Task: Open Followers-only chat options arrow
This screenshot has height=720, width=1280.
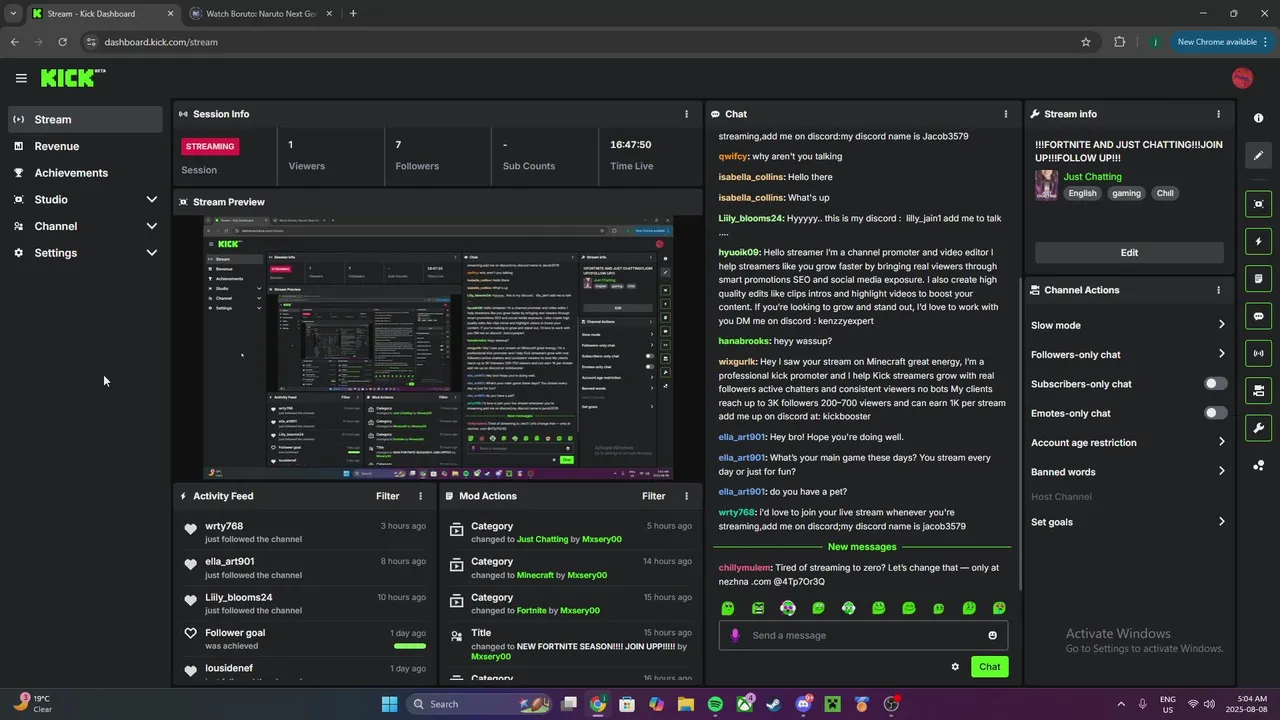Action: tap(1221, 354)
